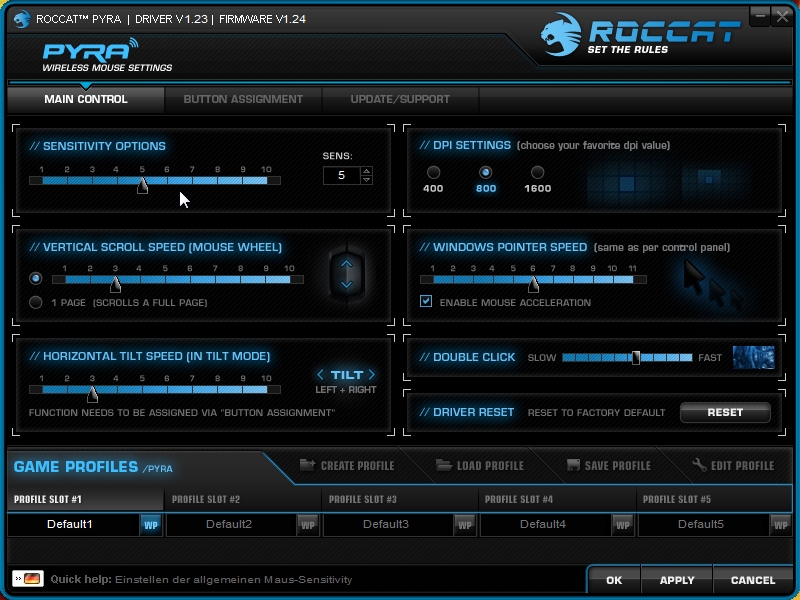This screenshot has height=600, width=800.
Task: Select Profile Slot #3 tab
Action: [400, 499]
